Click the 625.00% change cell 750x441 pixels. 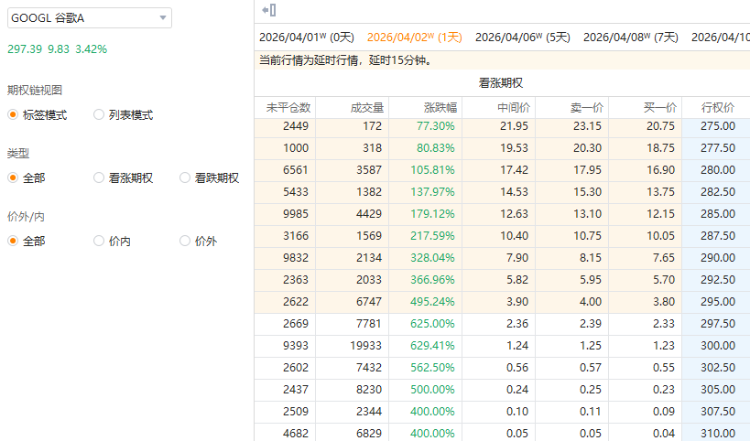click(432, 323)
